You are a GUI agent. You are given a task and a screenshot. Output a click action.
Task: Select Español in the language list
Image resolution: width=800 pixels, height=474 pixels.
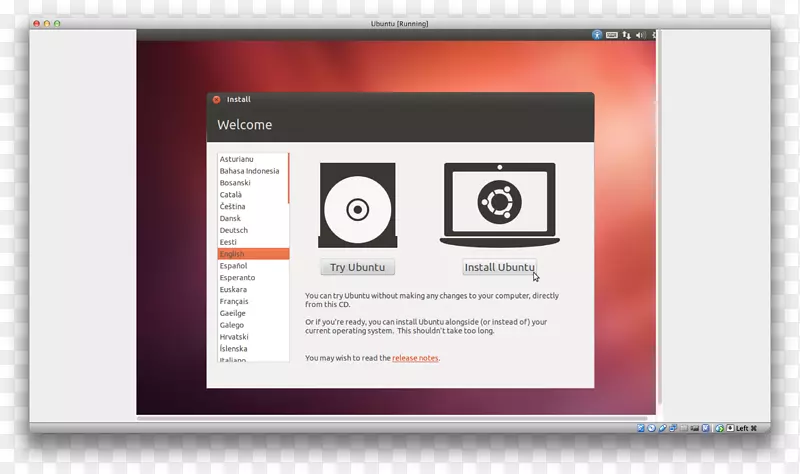[253, 266]
